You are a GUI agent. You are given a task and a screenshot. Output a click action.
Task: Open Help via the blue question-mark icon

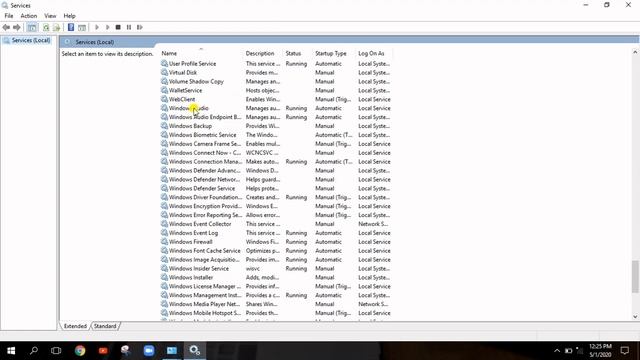click(71, 27)
